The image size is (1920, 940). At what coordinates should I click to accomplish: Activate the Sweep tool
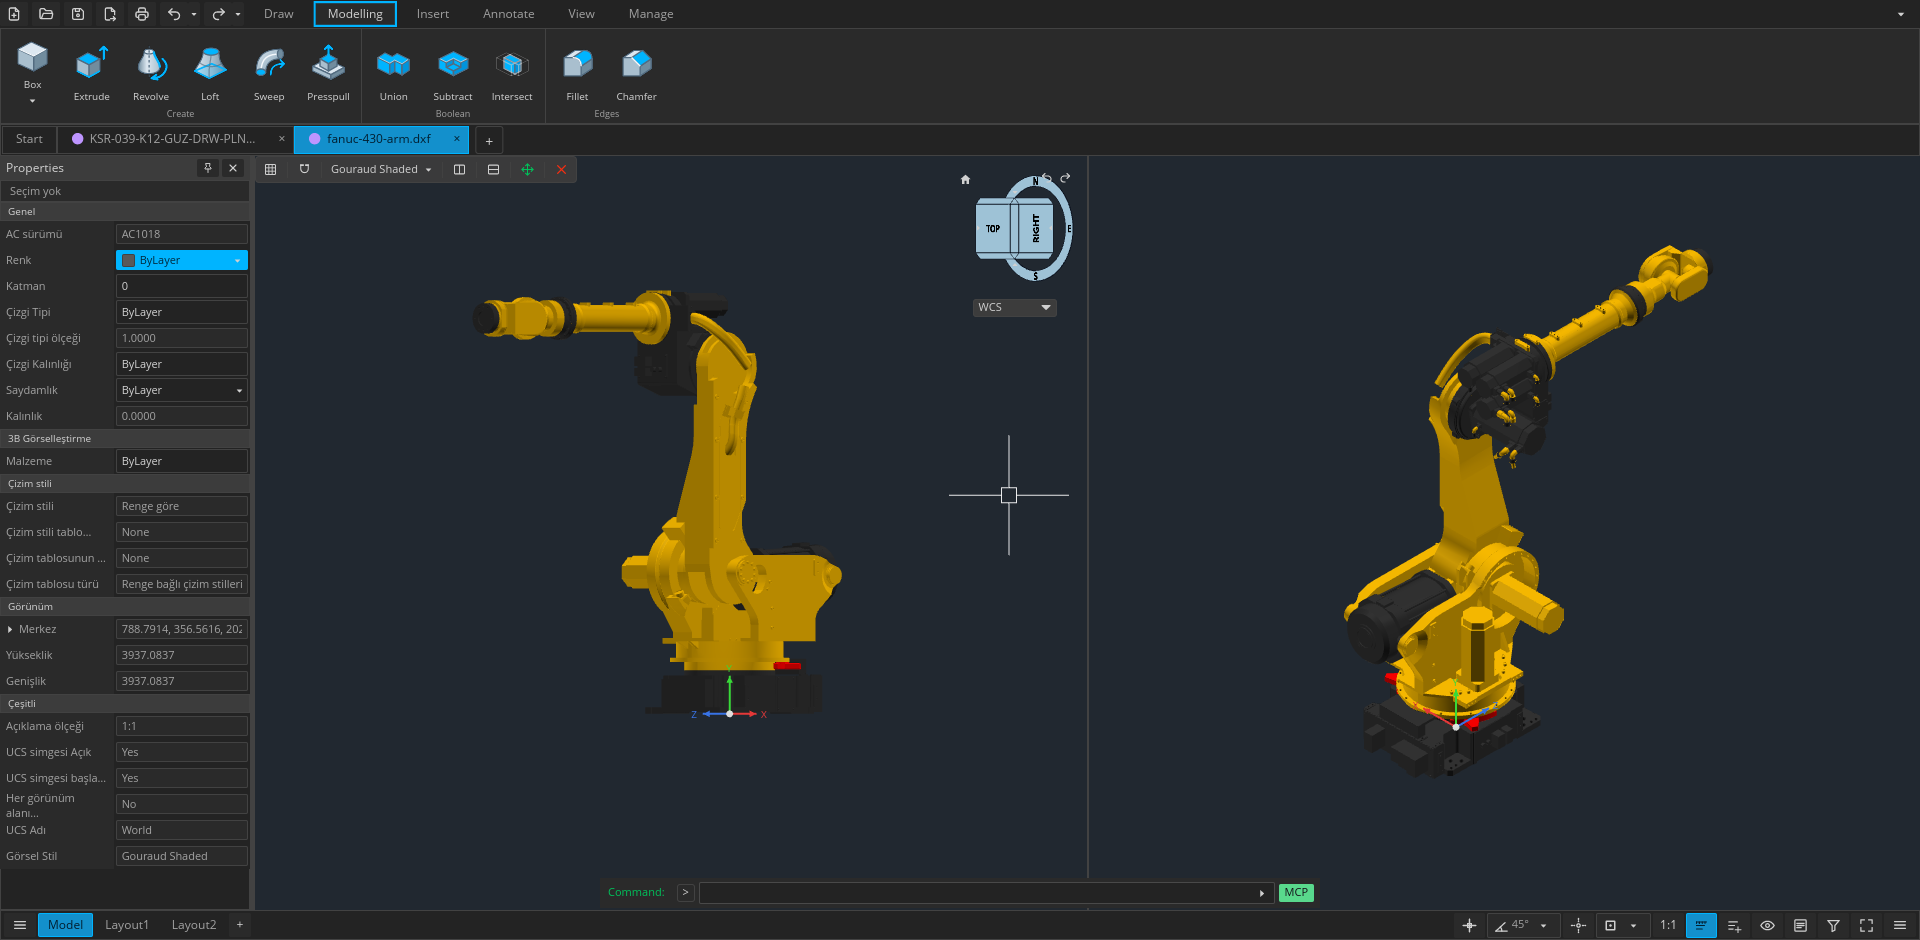[x=269, y=74]
